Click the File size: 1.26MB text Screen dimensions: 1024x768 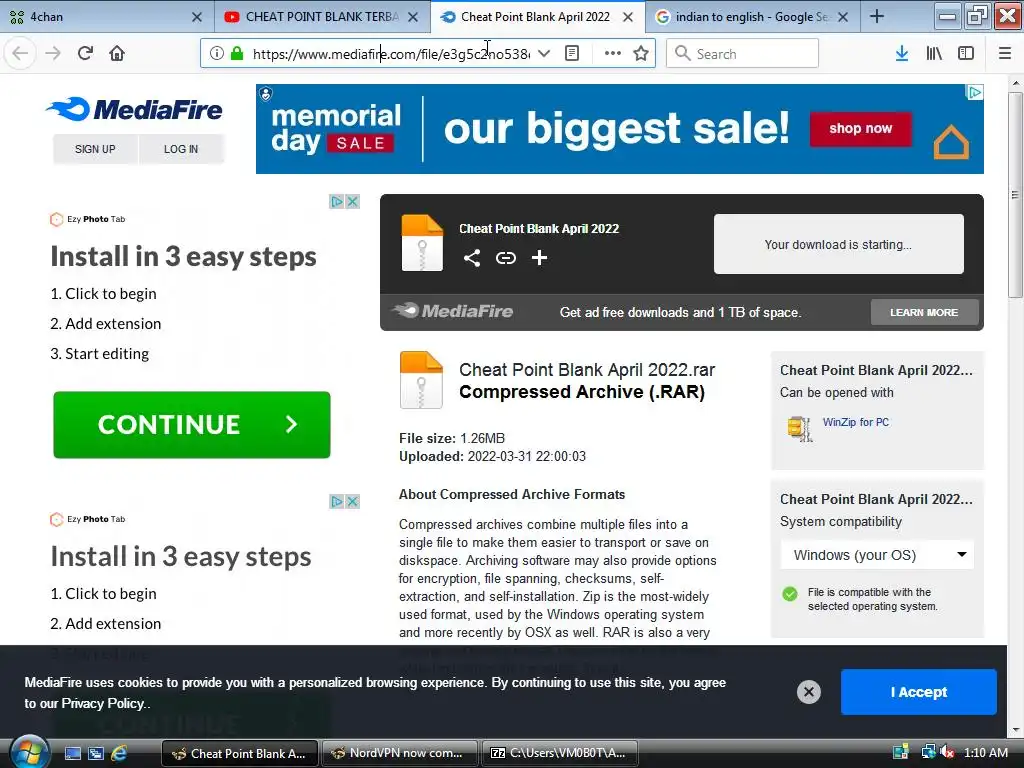click(x=452, y=438)
